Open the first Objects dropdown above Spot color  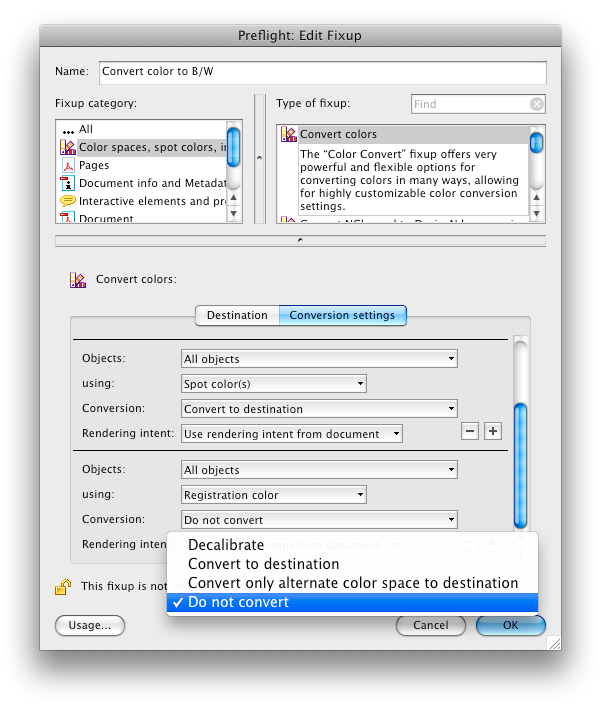pyautogui.click(x=319, y=359)
